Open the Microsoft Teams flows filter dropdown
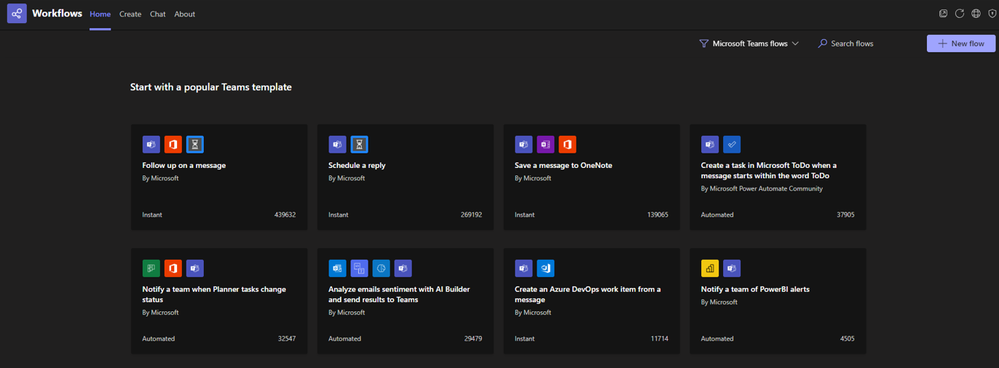Screen dimensions: 999x368 click(749, 44)
